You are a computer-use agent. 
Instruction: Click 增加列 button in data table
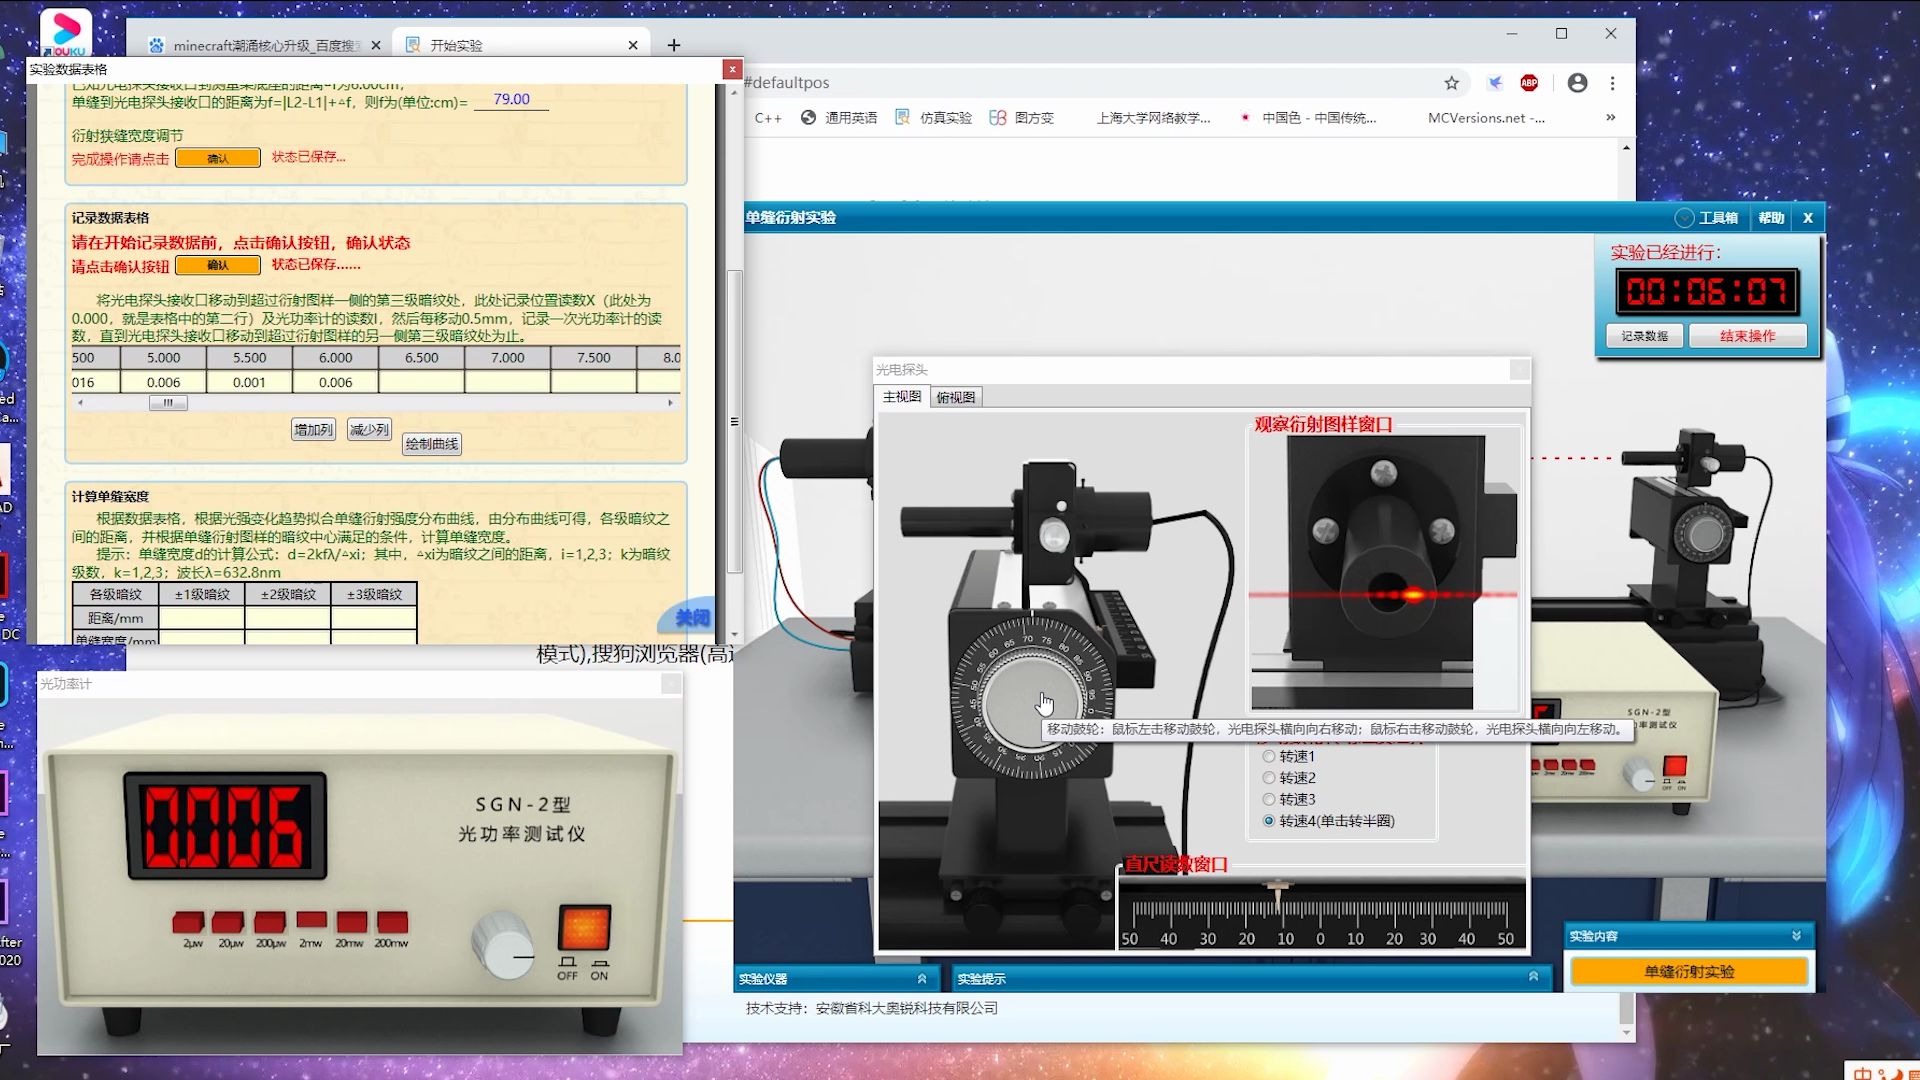tap(313, 426)
